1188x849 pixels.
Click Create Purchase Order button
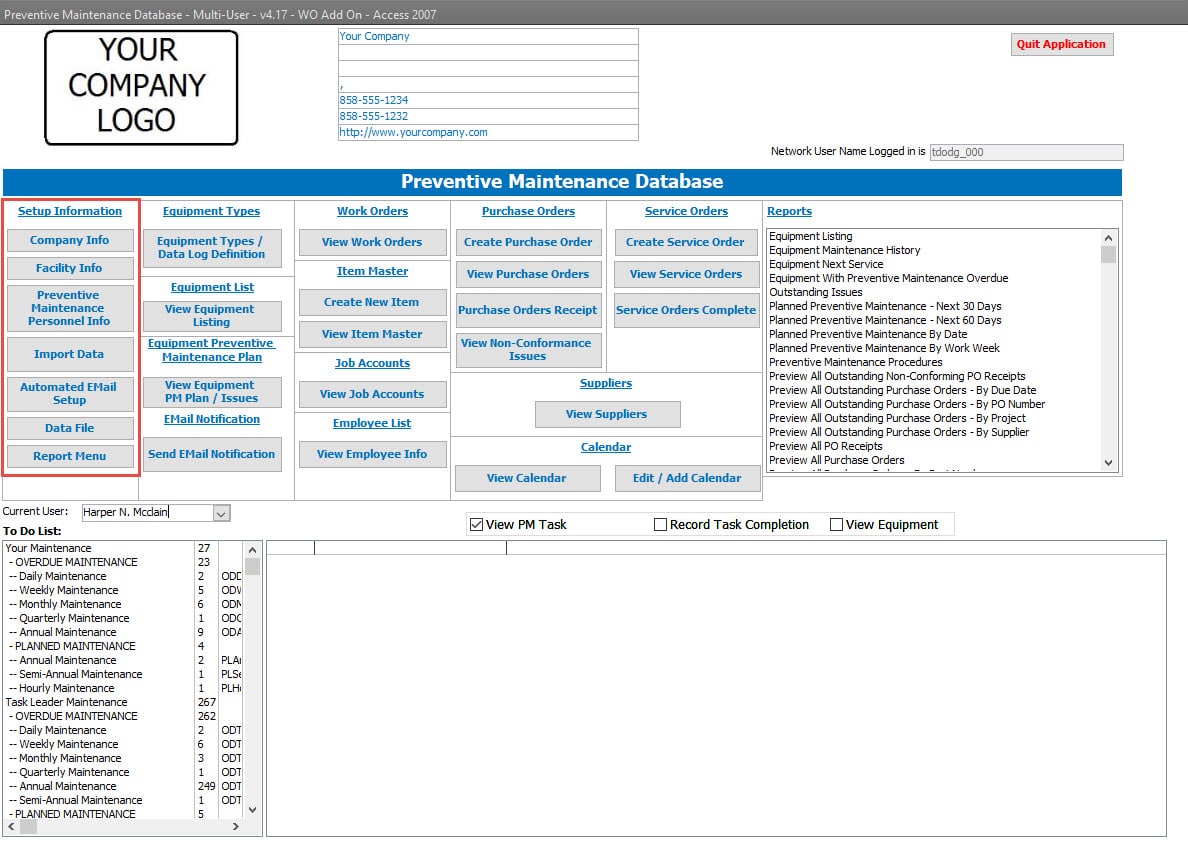[x=528, y=242]
